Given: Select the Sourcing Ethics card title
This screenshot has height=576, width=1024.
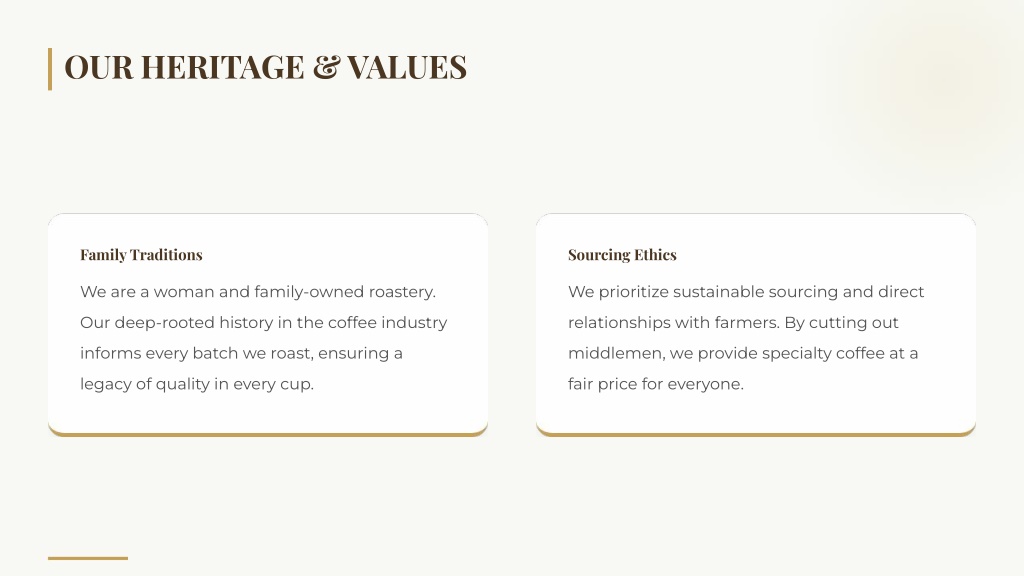Looking at the screenshot, I should (x=622, y=255).
